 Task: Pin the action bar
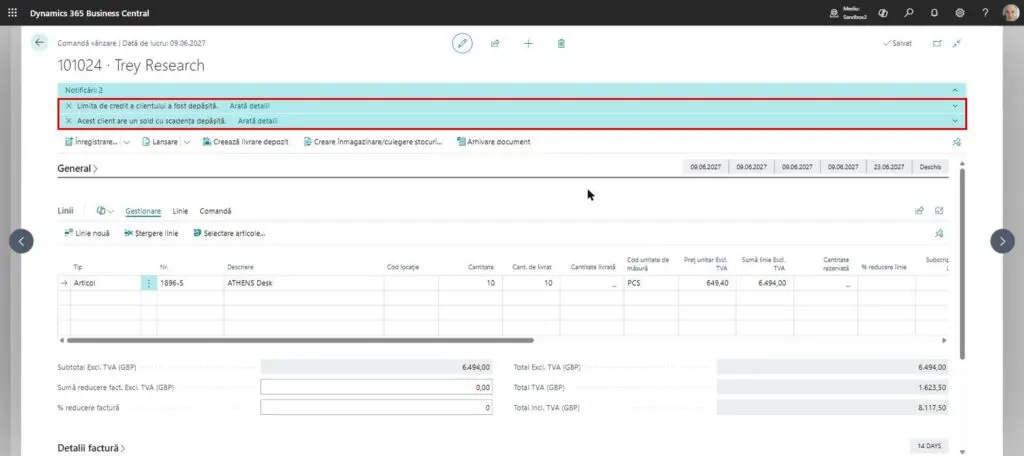[957, 142]
